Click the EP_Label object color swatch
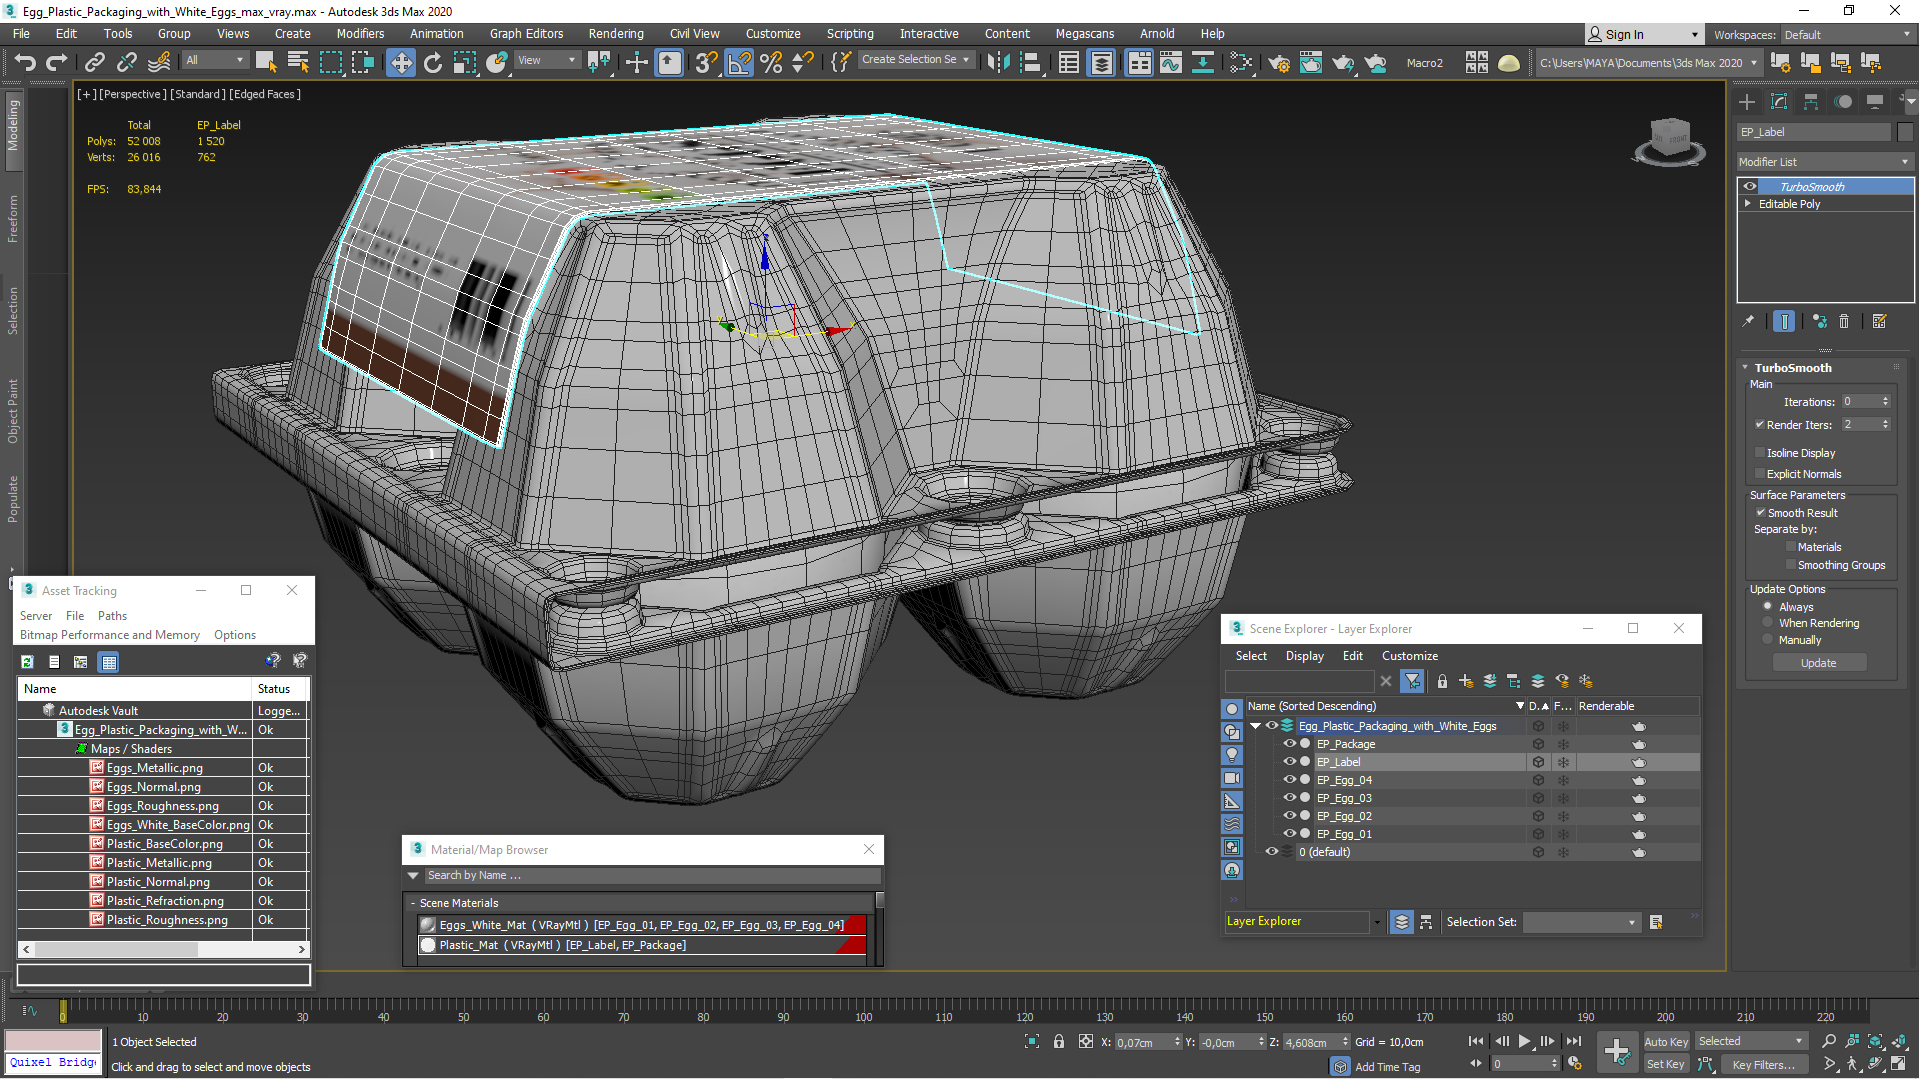This screenshot has width=1920, height=1080. coord(1905,132)
